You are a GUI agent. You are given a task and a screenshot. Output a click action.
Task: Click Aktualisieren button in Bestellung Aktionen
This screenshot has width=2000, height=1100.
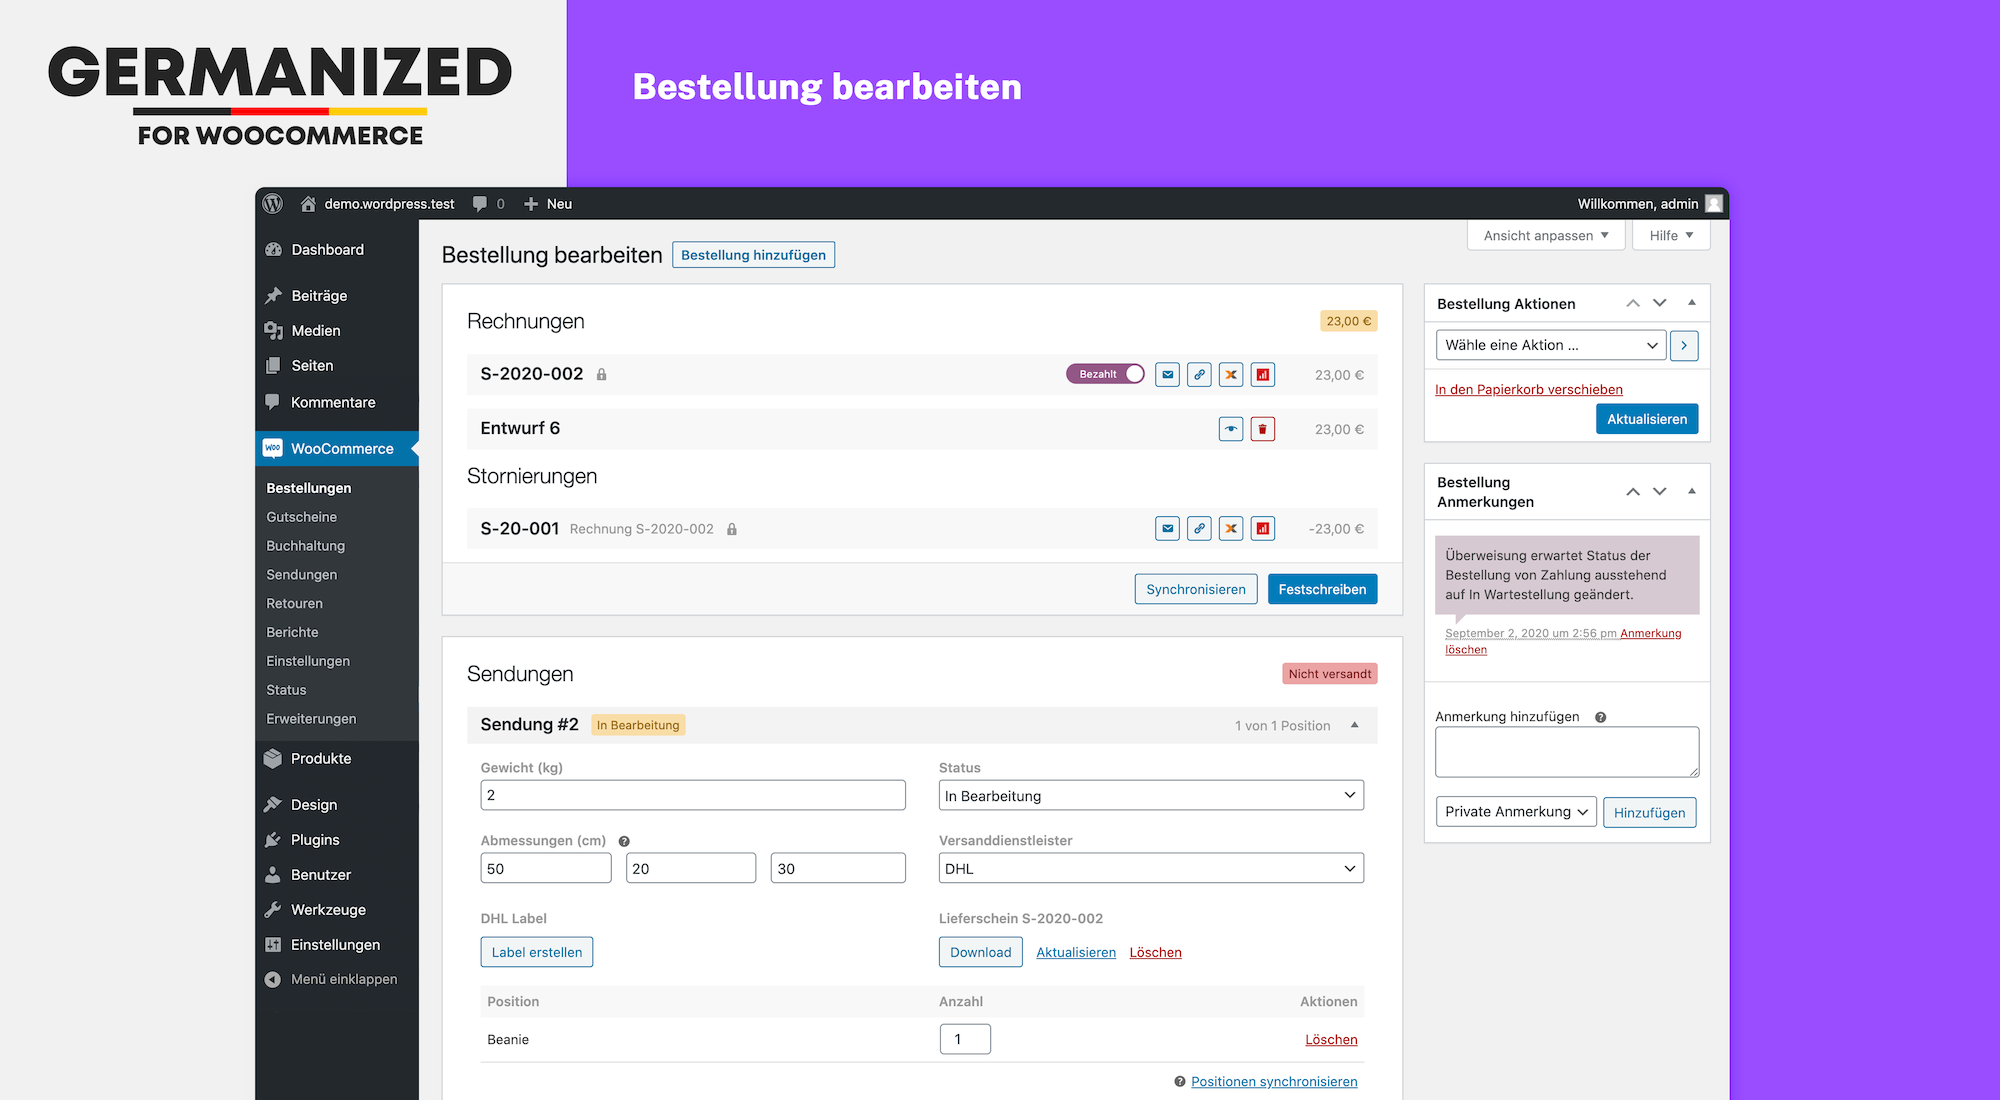tap(1645, 419)
